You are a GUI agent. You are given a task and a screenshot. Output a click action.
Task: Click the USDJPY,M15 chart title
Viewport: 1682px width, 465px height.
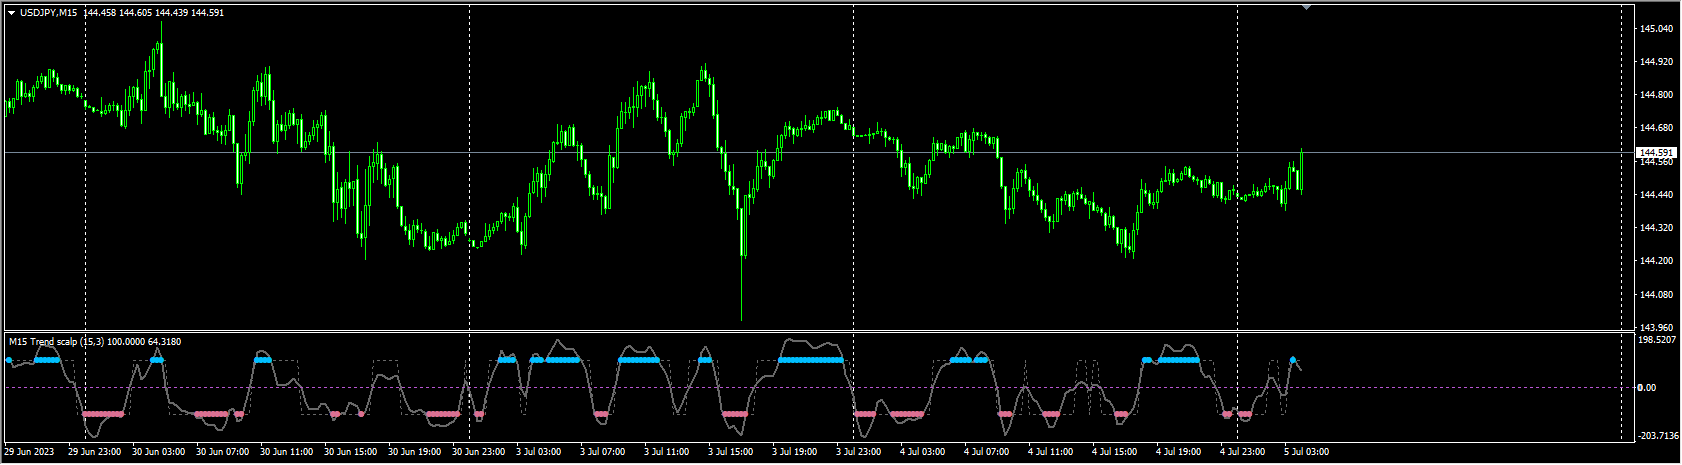[x=49, y=13]
